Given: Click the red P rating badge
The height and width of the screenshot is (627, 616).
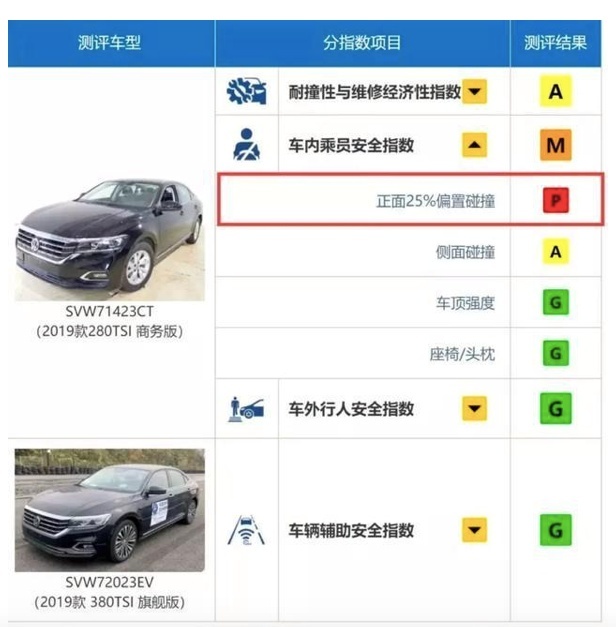Looking at the screenshot, I should click(556, 200).
